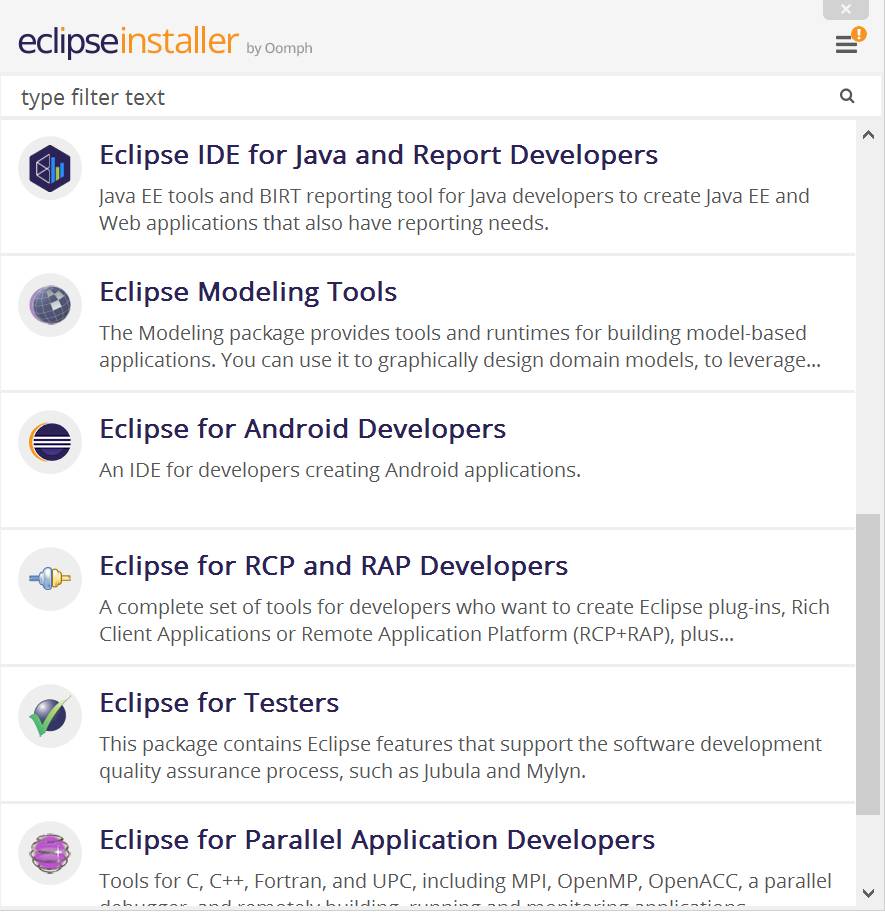The image size is (885, 912).
Task: Click the Java and Report Developers package icon
Action: [x=49, y=168]
